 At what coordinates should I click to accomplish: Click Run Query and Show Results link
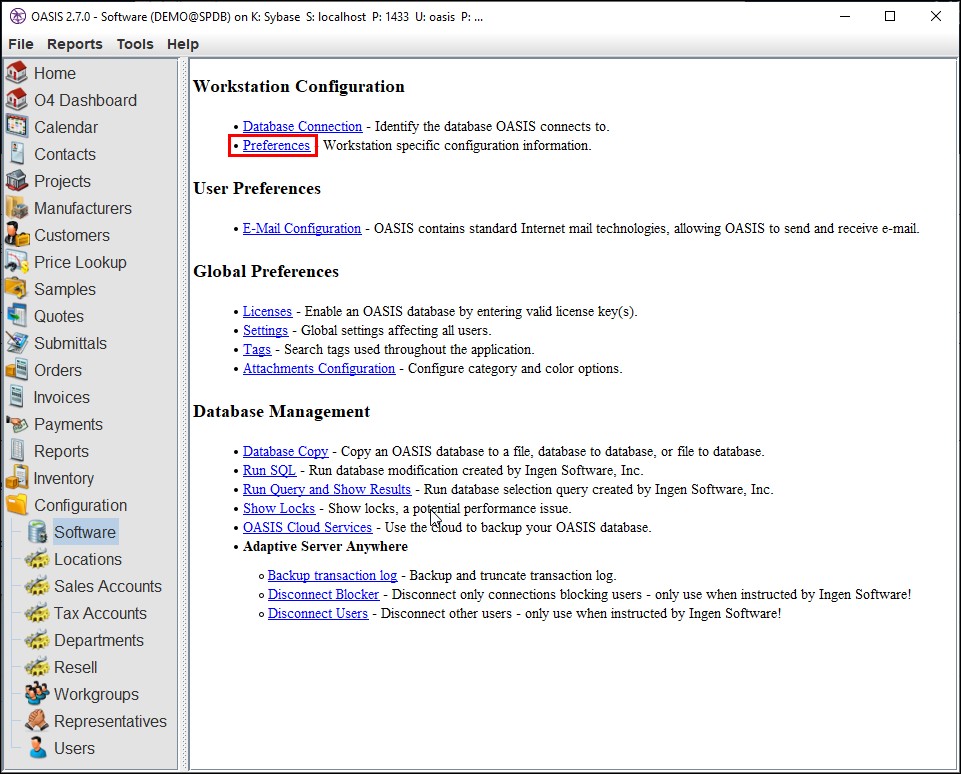click(327, 489)
